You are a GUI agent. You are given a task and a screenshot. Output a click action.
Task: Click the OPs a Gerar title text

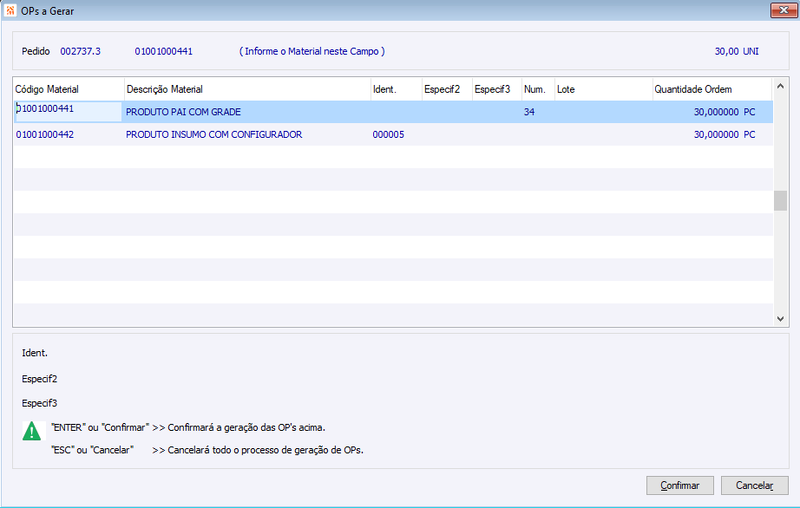click(47, 11)
